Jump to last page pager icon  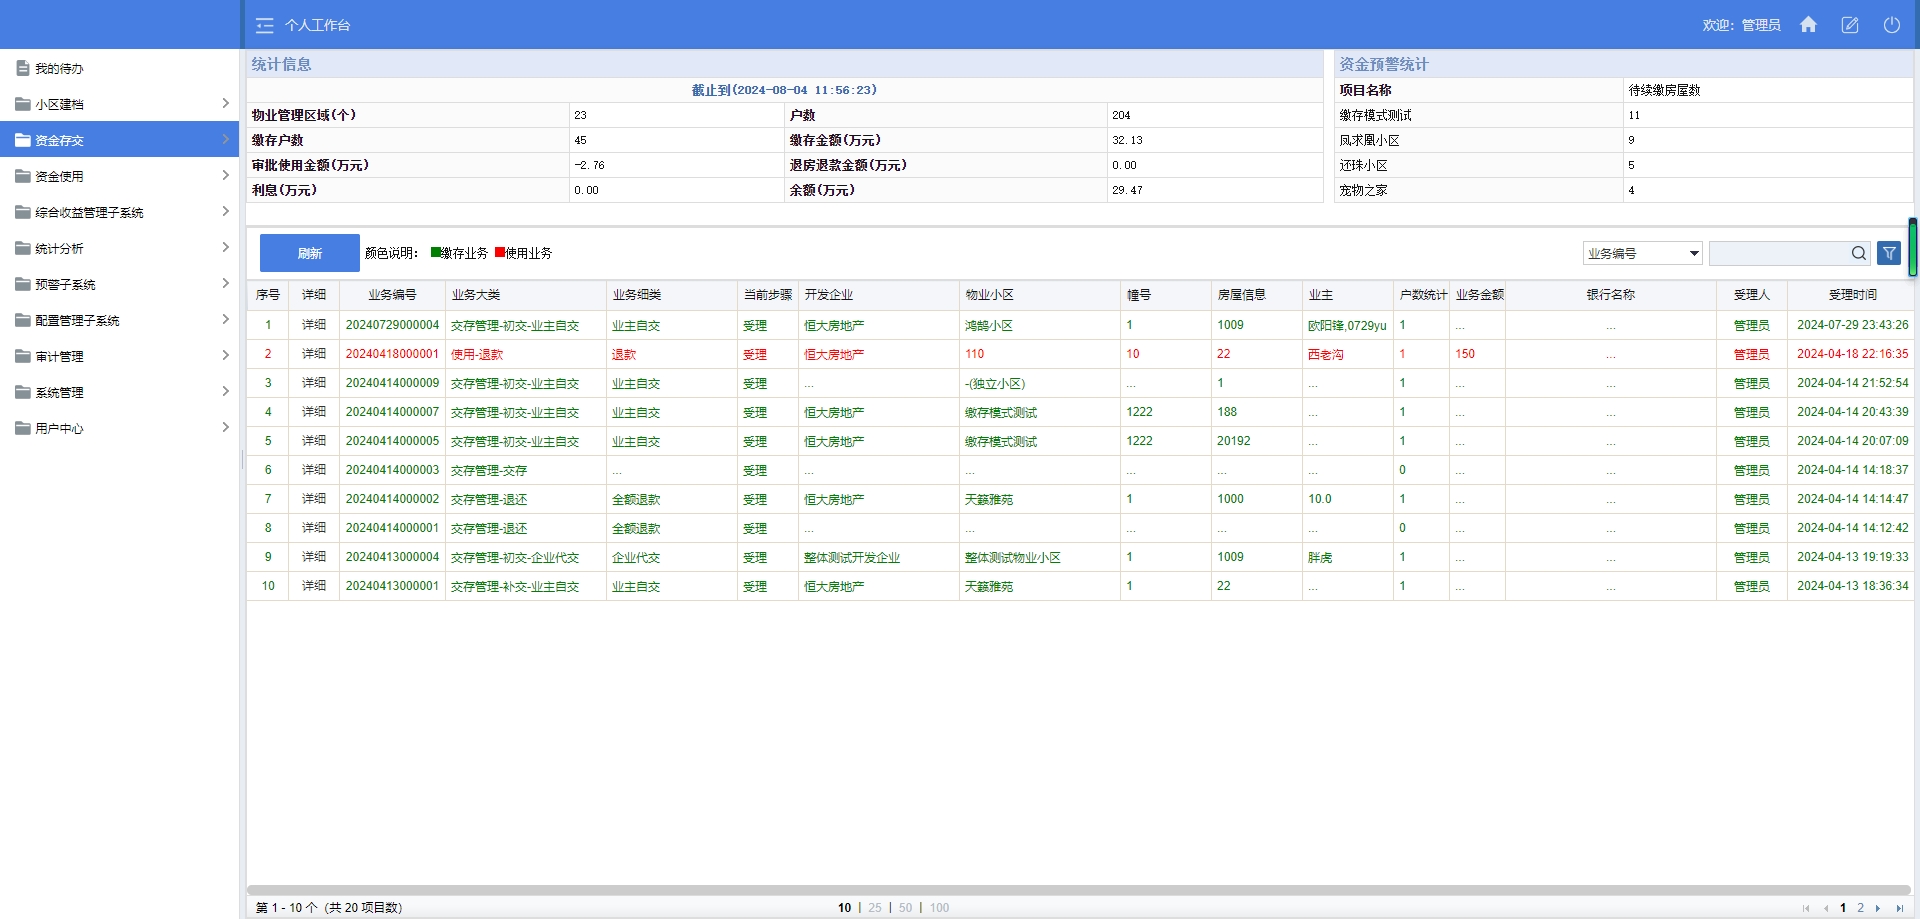click(1900, 908)
